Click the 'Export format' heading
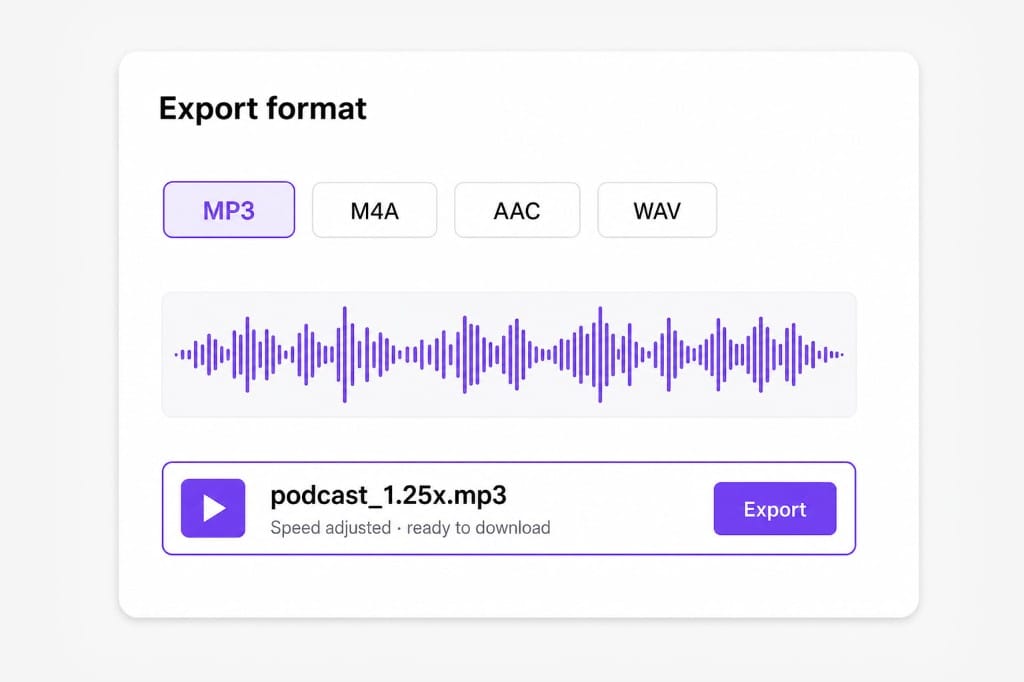Viewport: 1024px width, 682px height. point(263,108)
